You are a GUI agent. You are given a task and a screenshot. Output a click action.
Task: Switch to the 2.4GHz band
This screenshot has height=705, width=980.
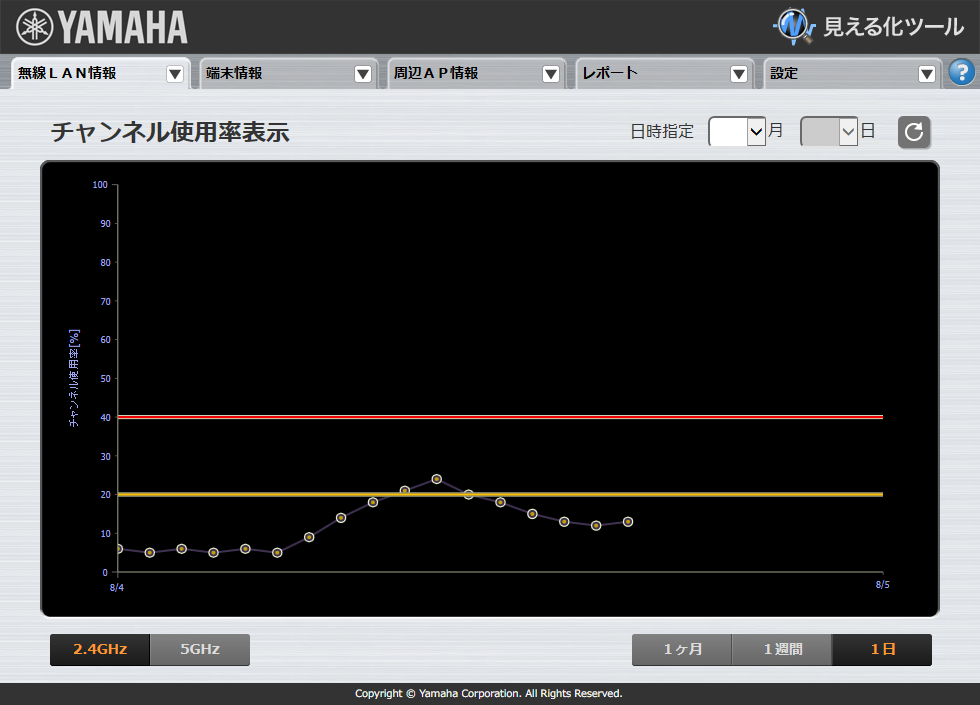100,650
